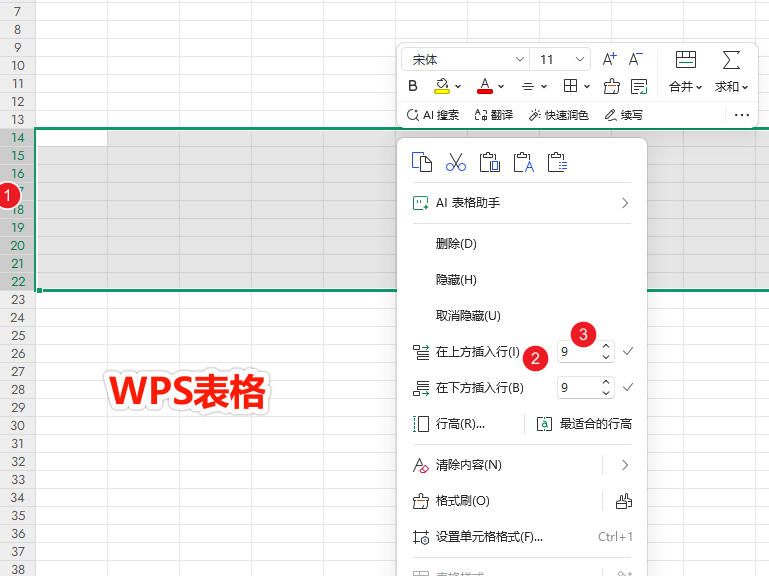
Task: Select 隐藏(H) menu entry
Action: click(456, 280)
